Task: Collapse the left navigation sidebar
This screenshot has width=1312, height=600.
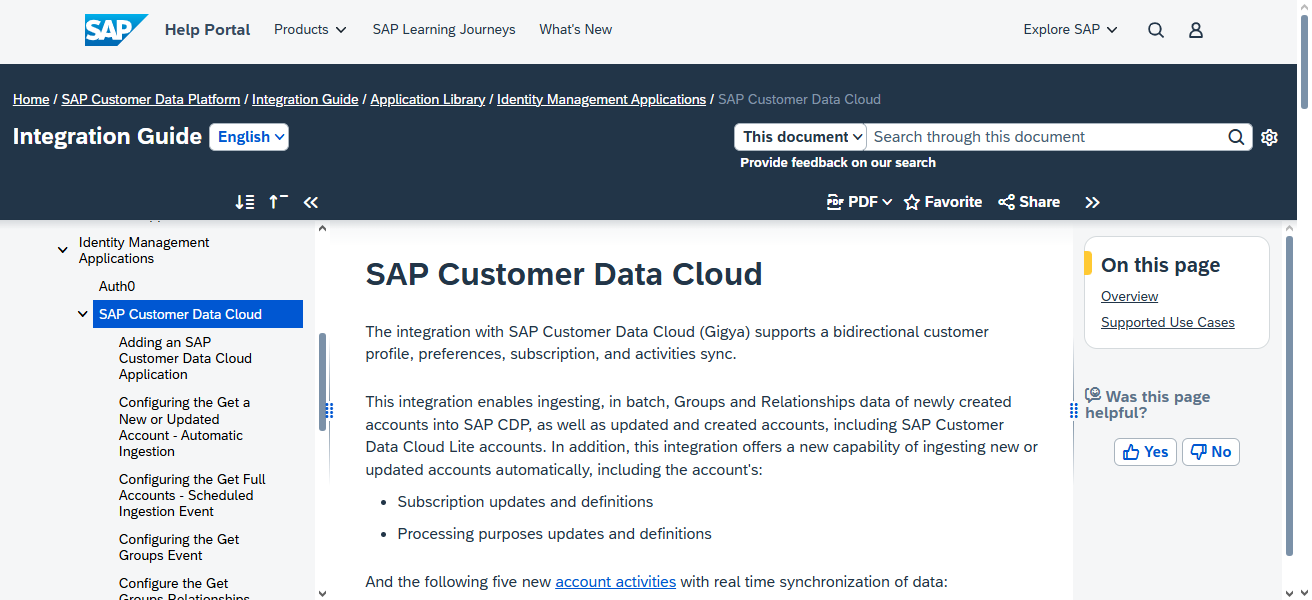Action: [311, 201]
